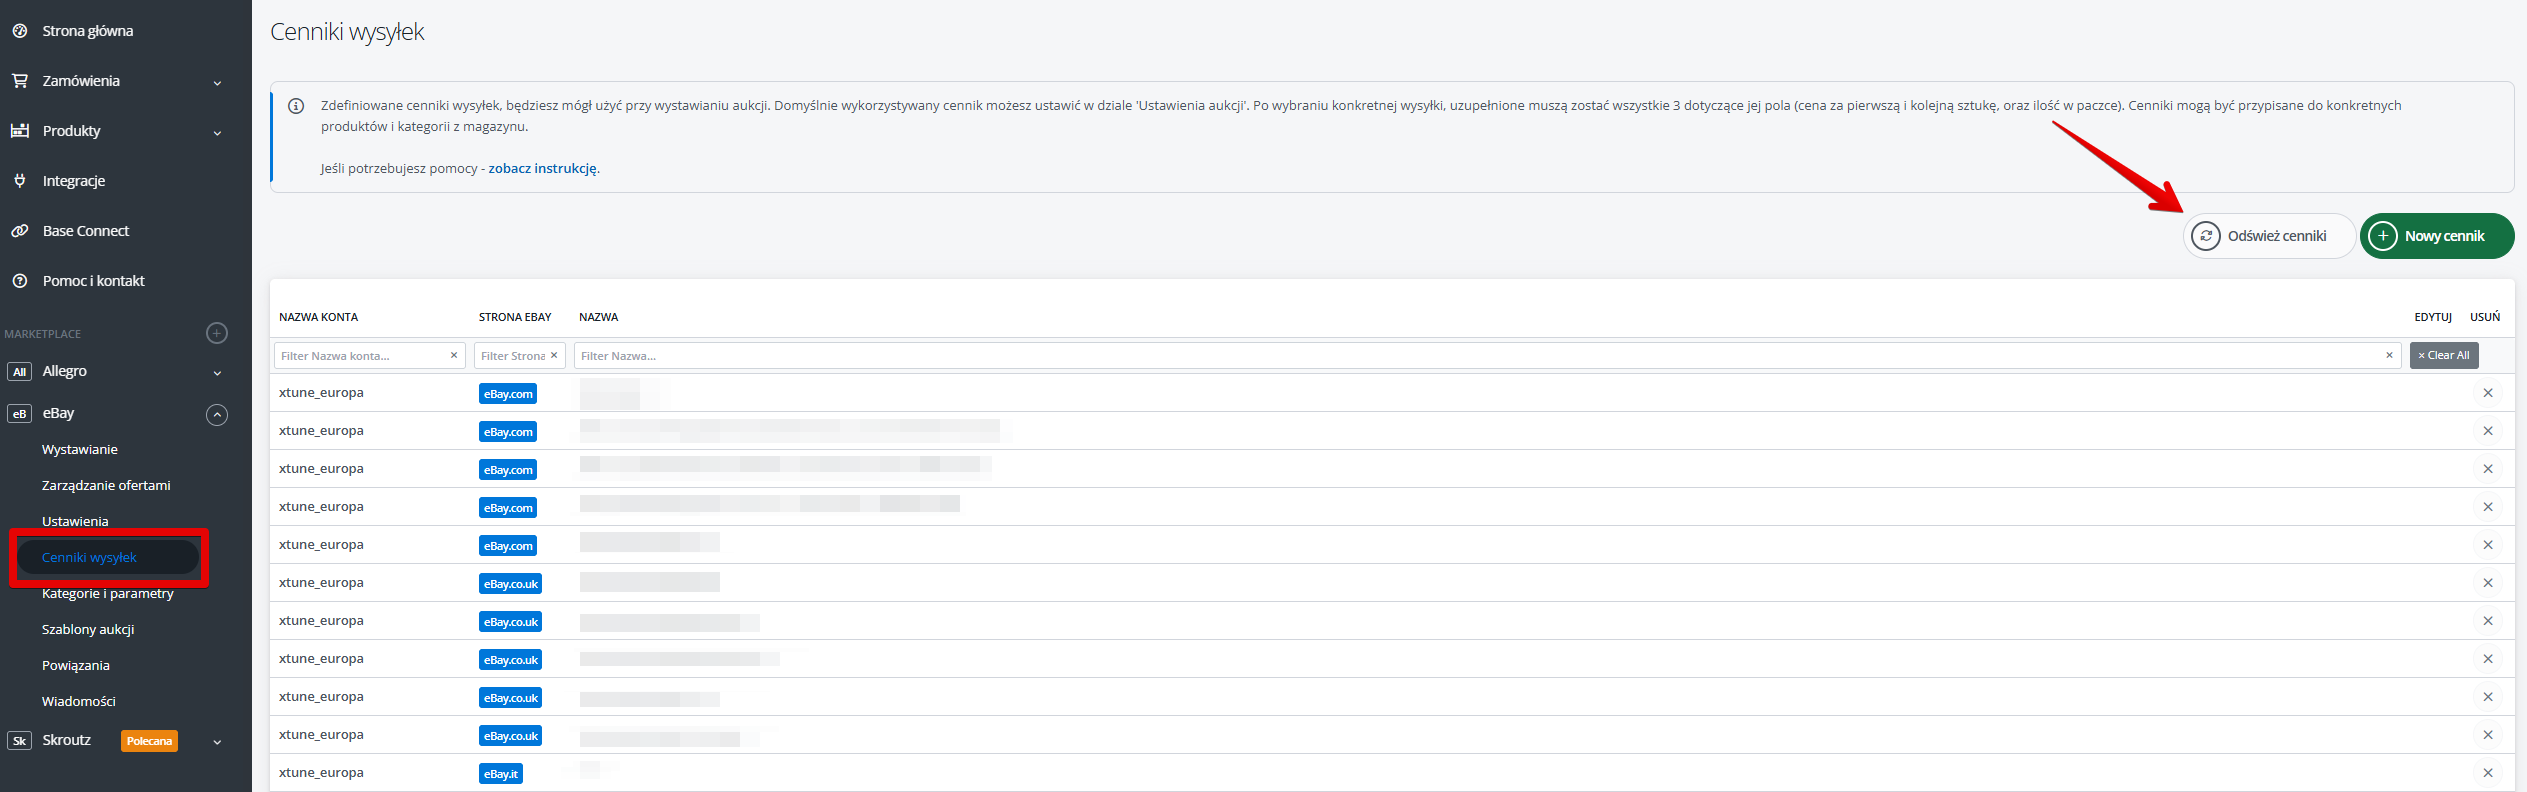
Task: Click the Base Connect link icon
Action: coord(20,231)
